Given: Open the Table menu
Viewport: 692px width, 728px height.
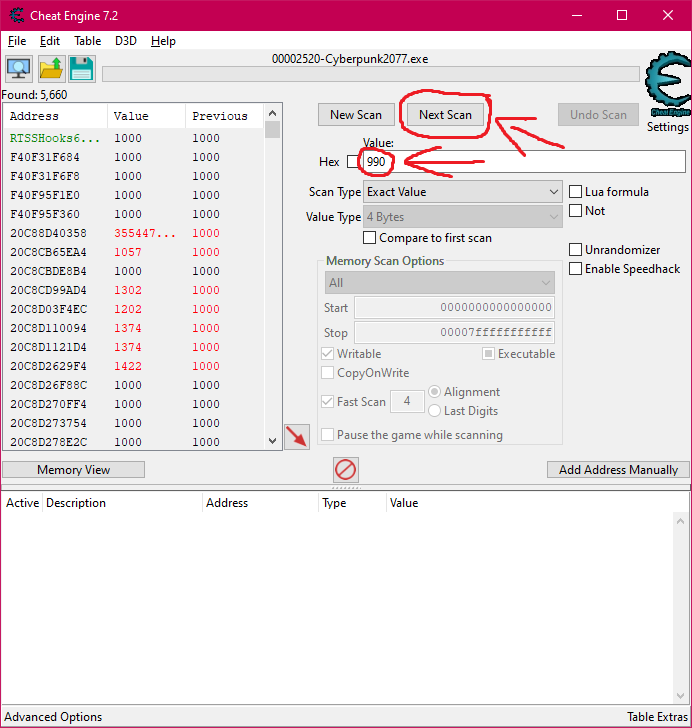Looking at the screenshot, I should click(87, 41).
